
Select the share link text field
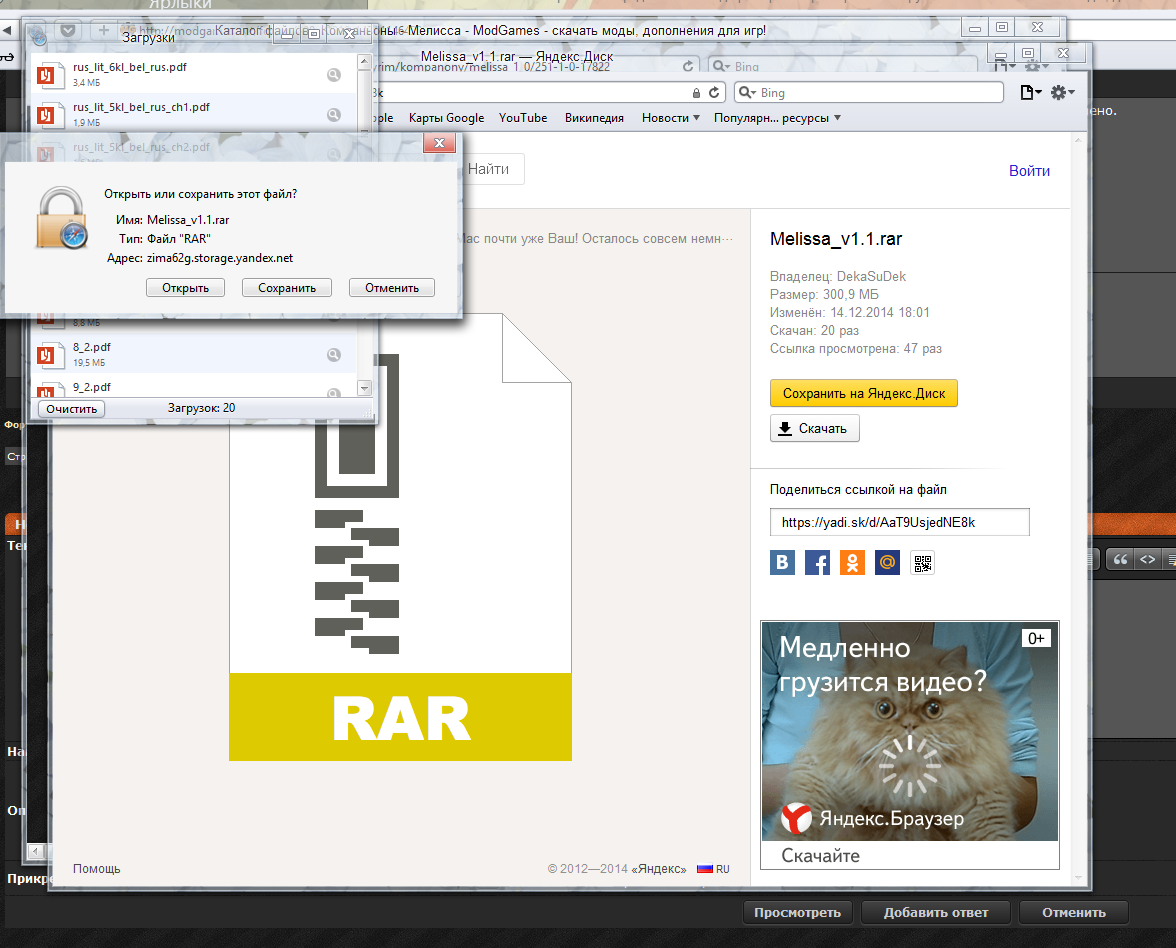coord(899,522)
